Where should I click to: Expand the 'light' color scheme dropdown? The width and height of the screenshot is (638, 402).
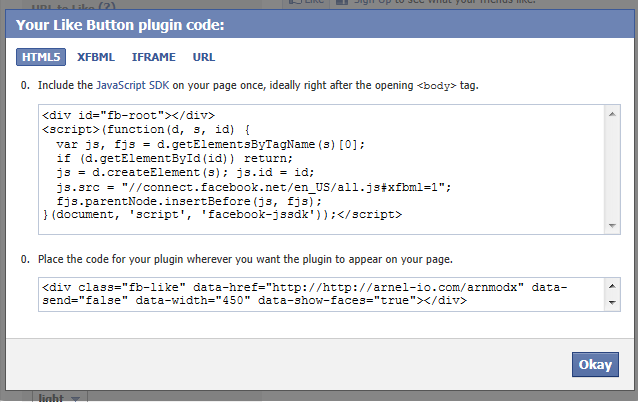[61, 397]
